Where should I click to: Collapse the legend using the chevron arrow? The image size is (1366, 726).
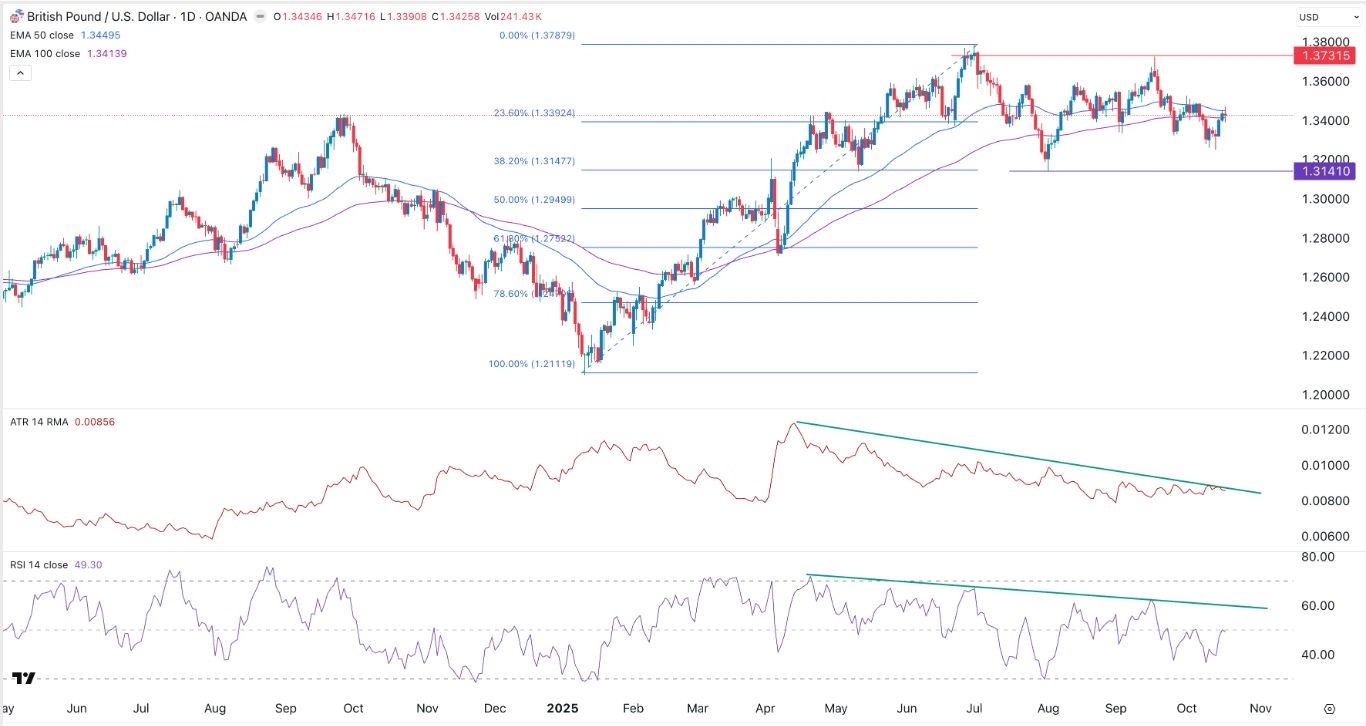(x=20, y=72)
